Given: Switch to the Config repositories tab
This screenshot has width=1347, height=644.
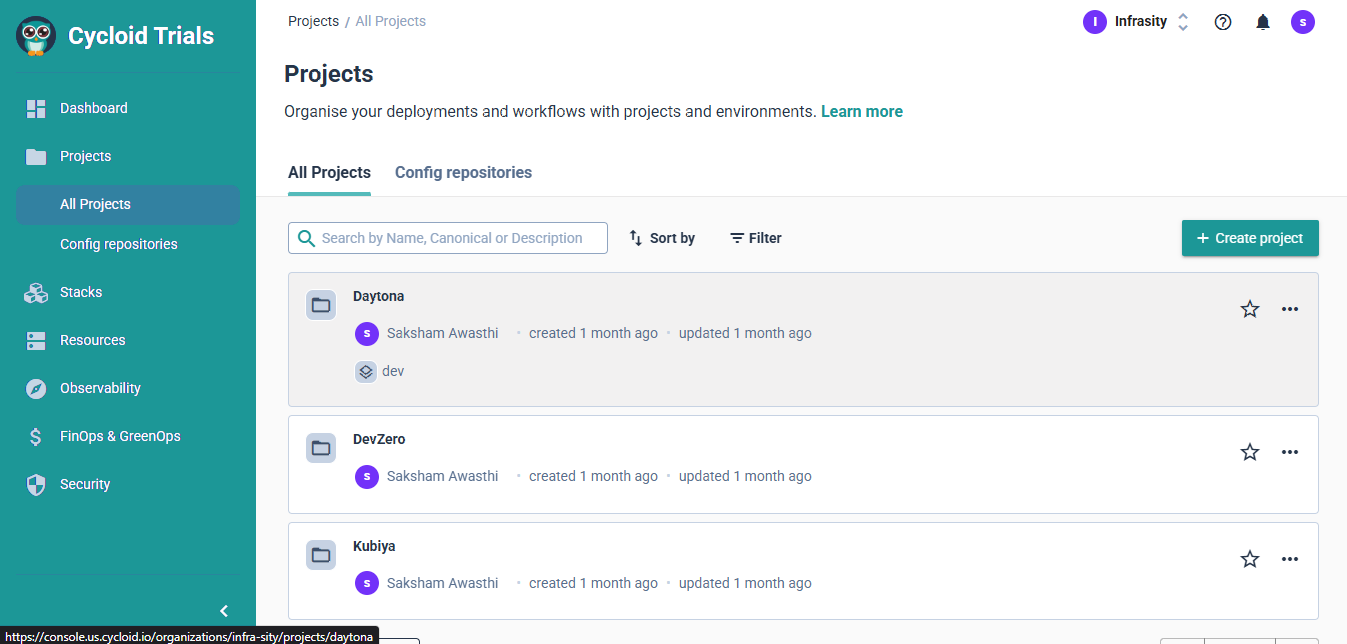Looking at the screenshot, I should click(x=463, y=173).
